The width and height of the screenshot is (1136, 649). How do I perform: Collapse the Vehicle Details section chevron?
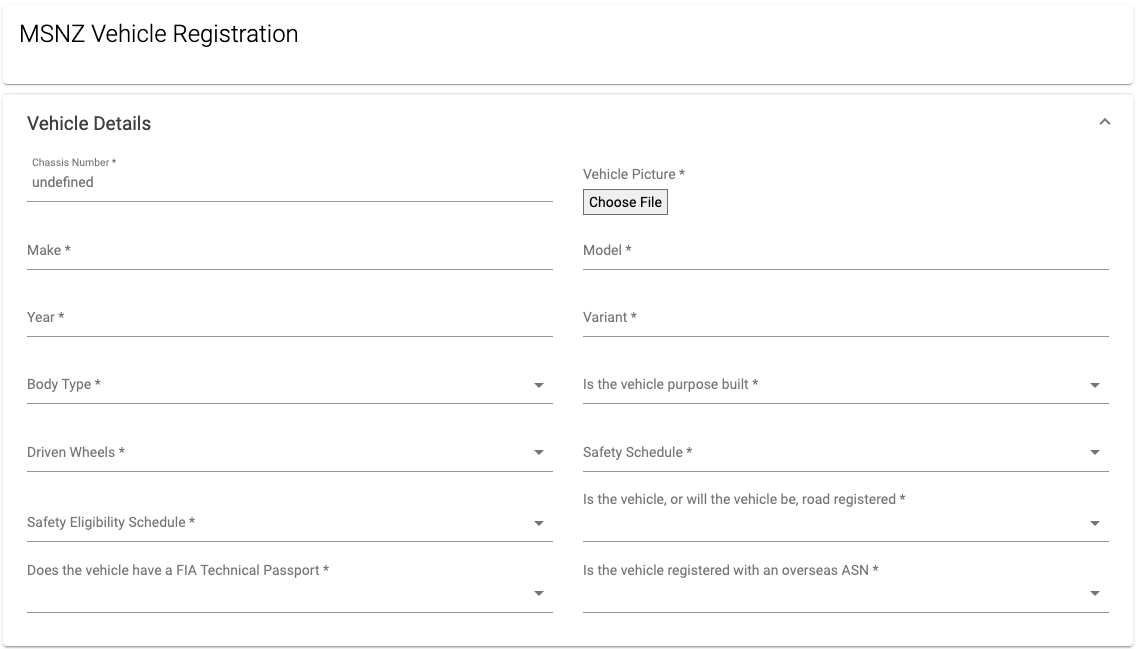click(1104, 122)
